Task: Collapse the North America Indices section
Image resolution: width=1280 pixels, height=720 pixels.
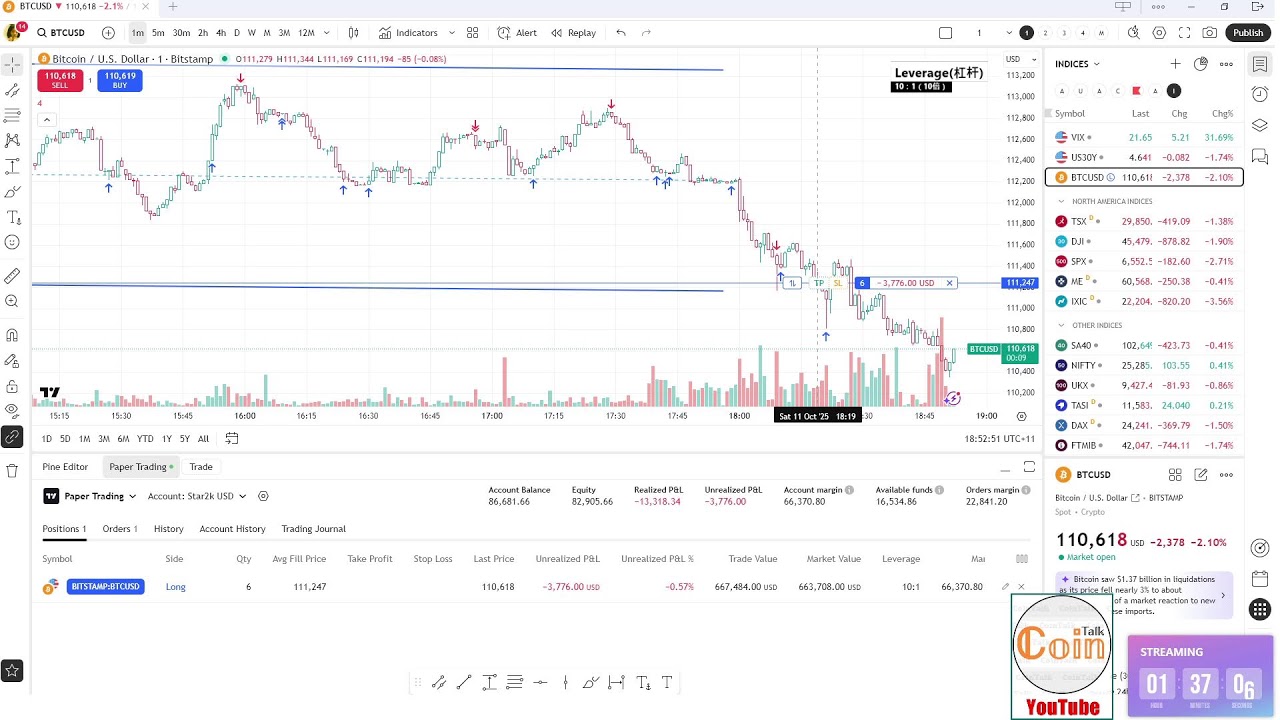Action: pyautogui.click(x=1061, y=201)
